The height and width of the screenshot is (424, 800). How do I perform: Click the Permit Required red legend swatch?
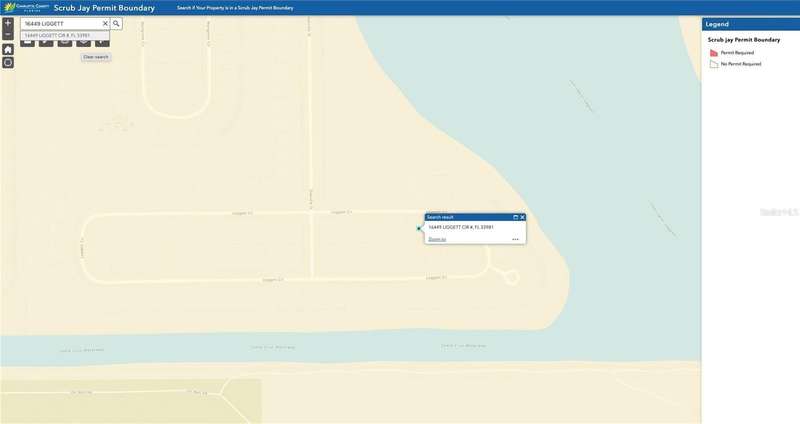(x=714, y=51)
